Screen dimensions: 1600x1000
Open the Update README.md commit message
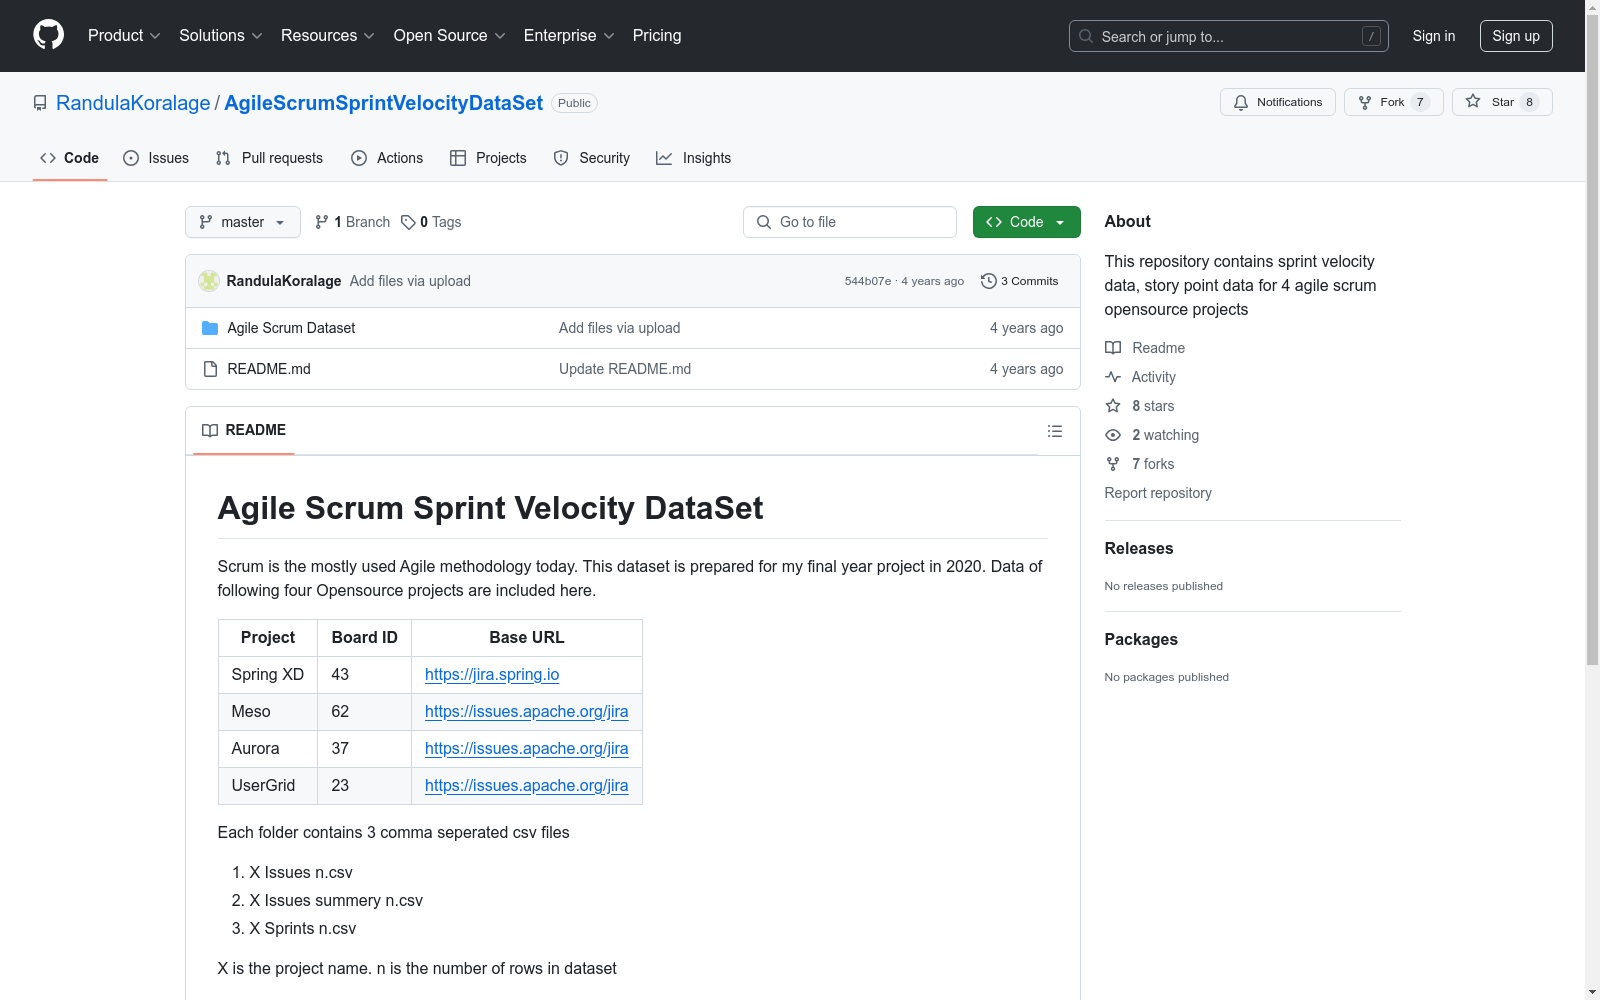coord(625,369)
